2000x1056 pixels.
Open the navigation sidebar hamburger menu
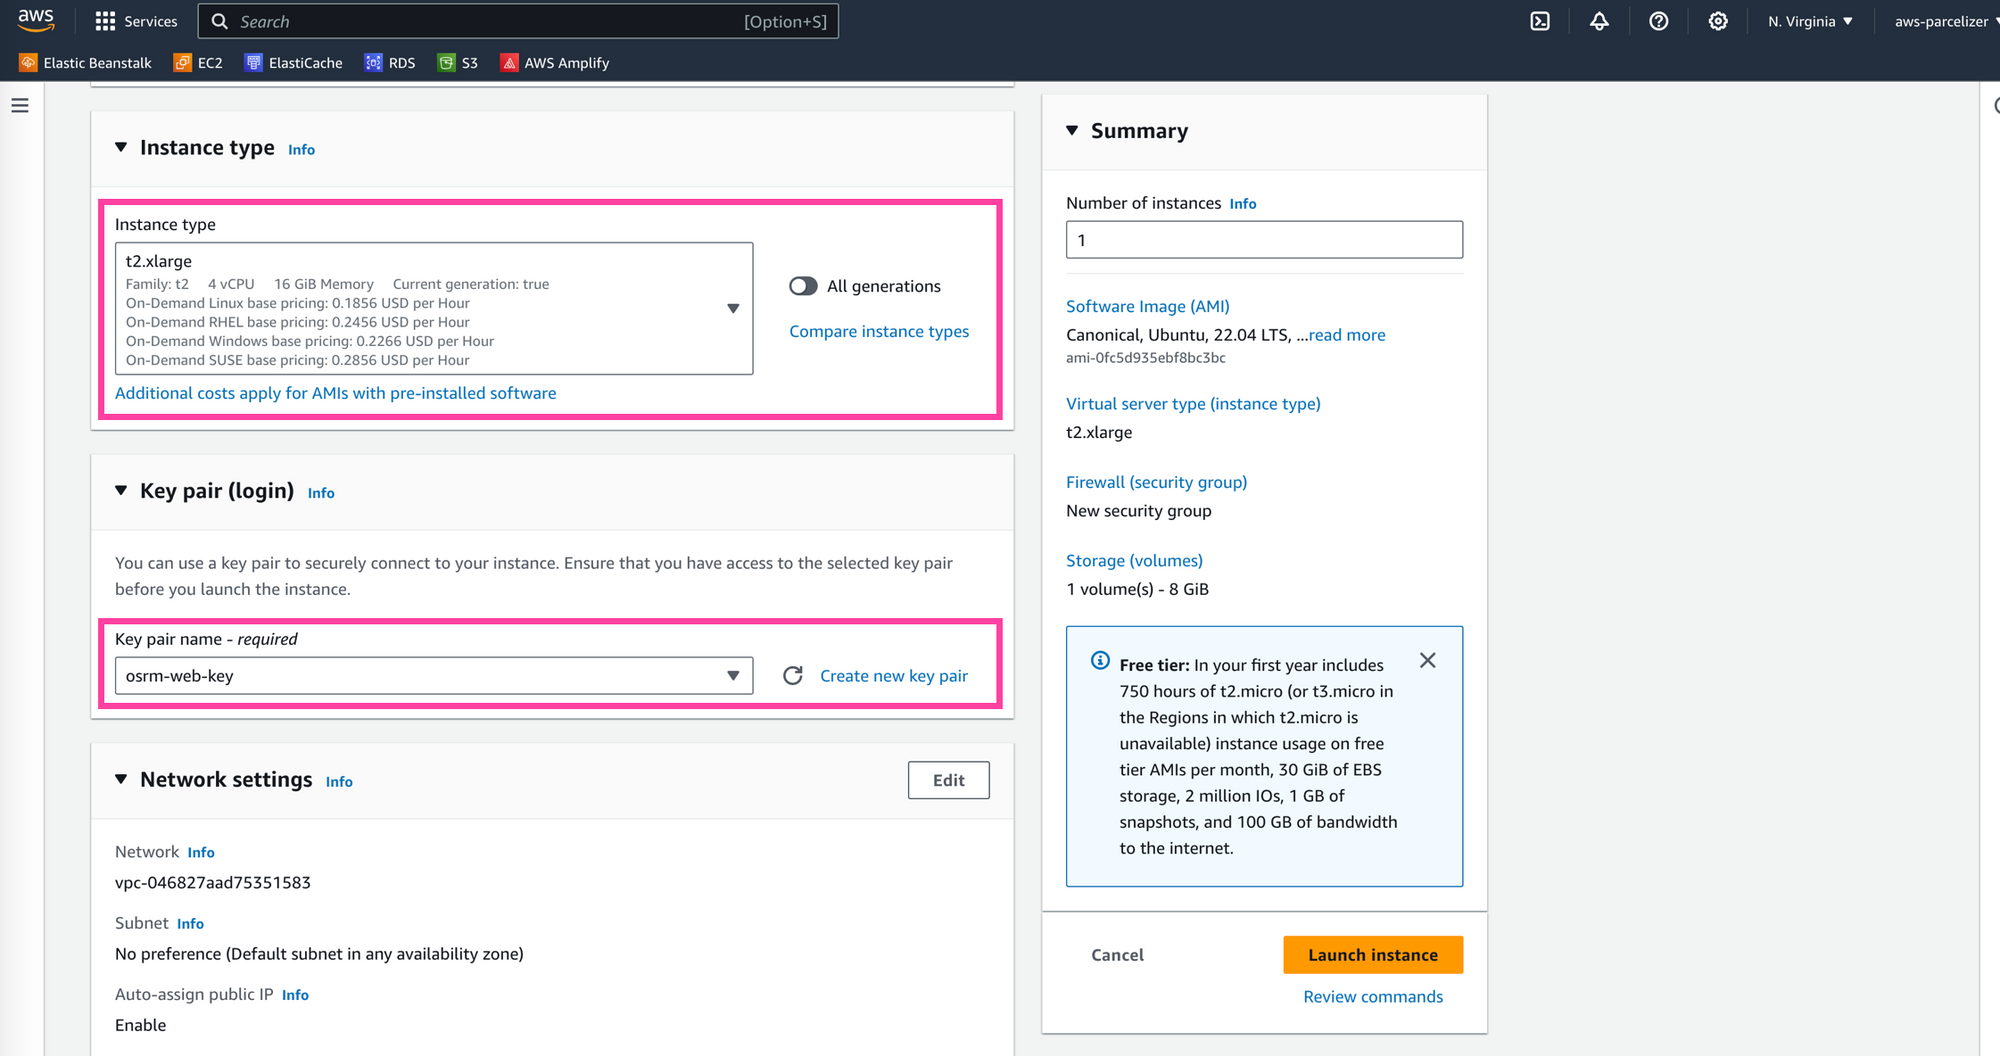[x=20, y=105]
